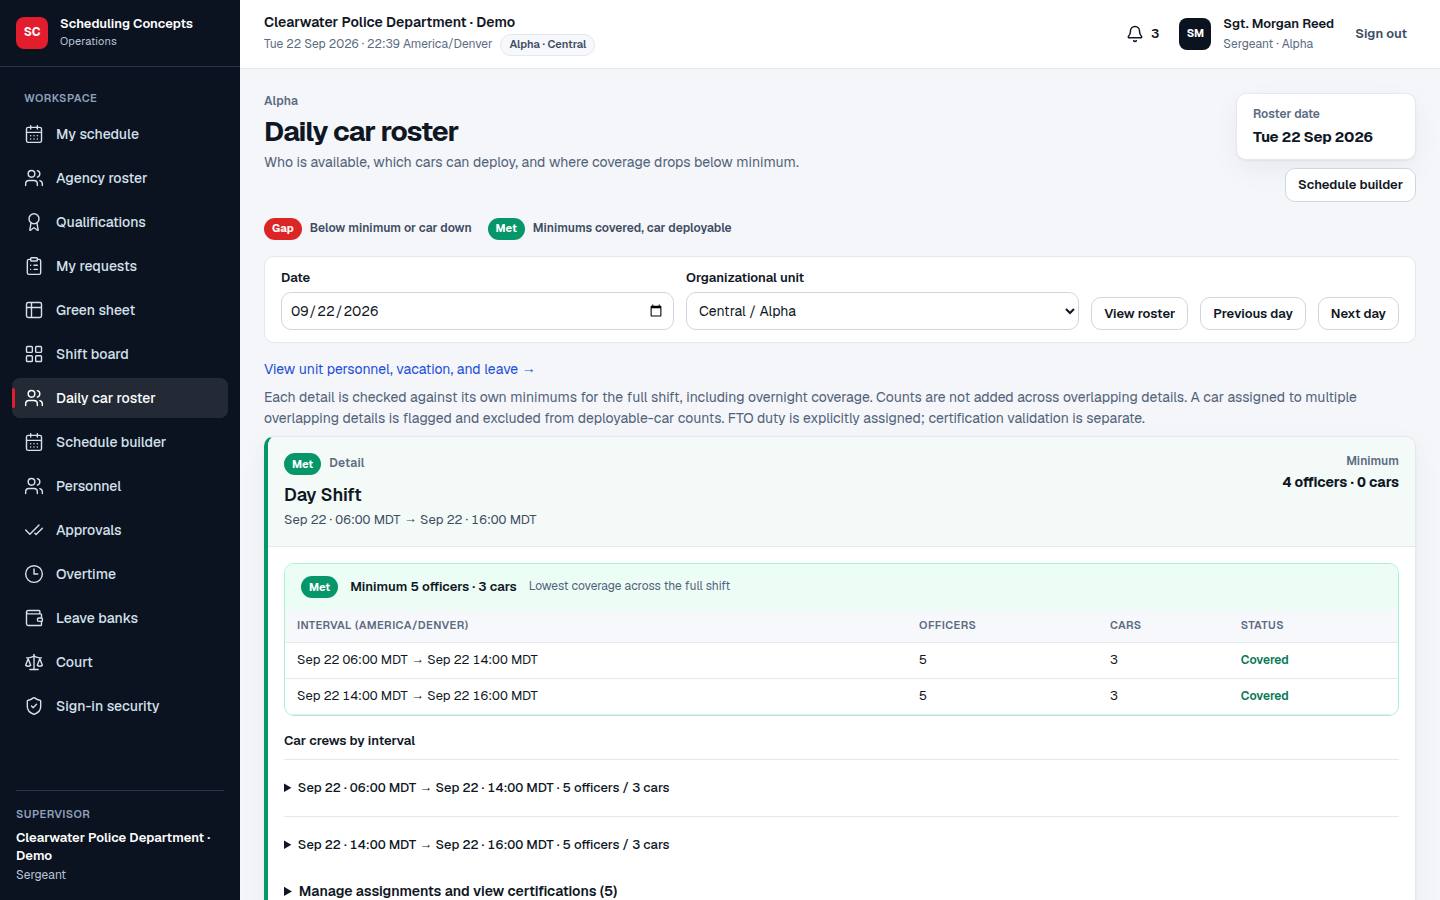
Task: Click the STATUS column header
Action: [x=1262, y=625]
